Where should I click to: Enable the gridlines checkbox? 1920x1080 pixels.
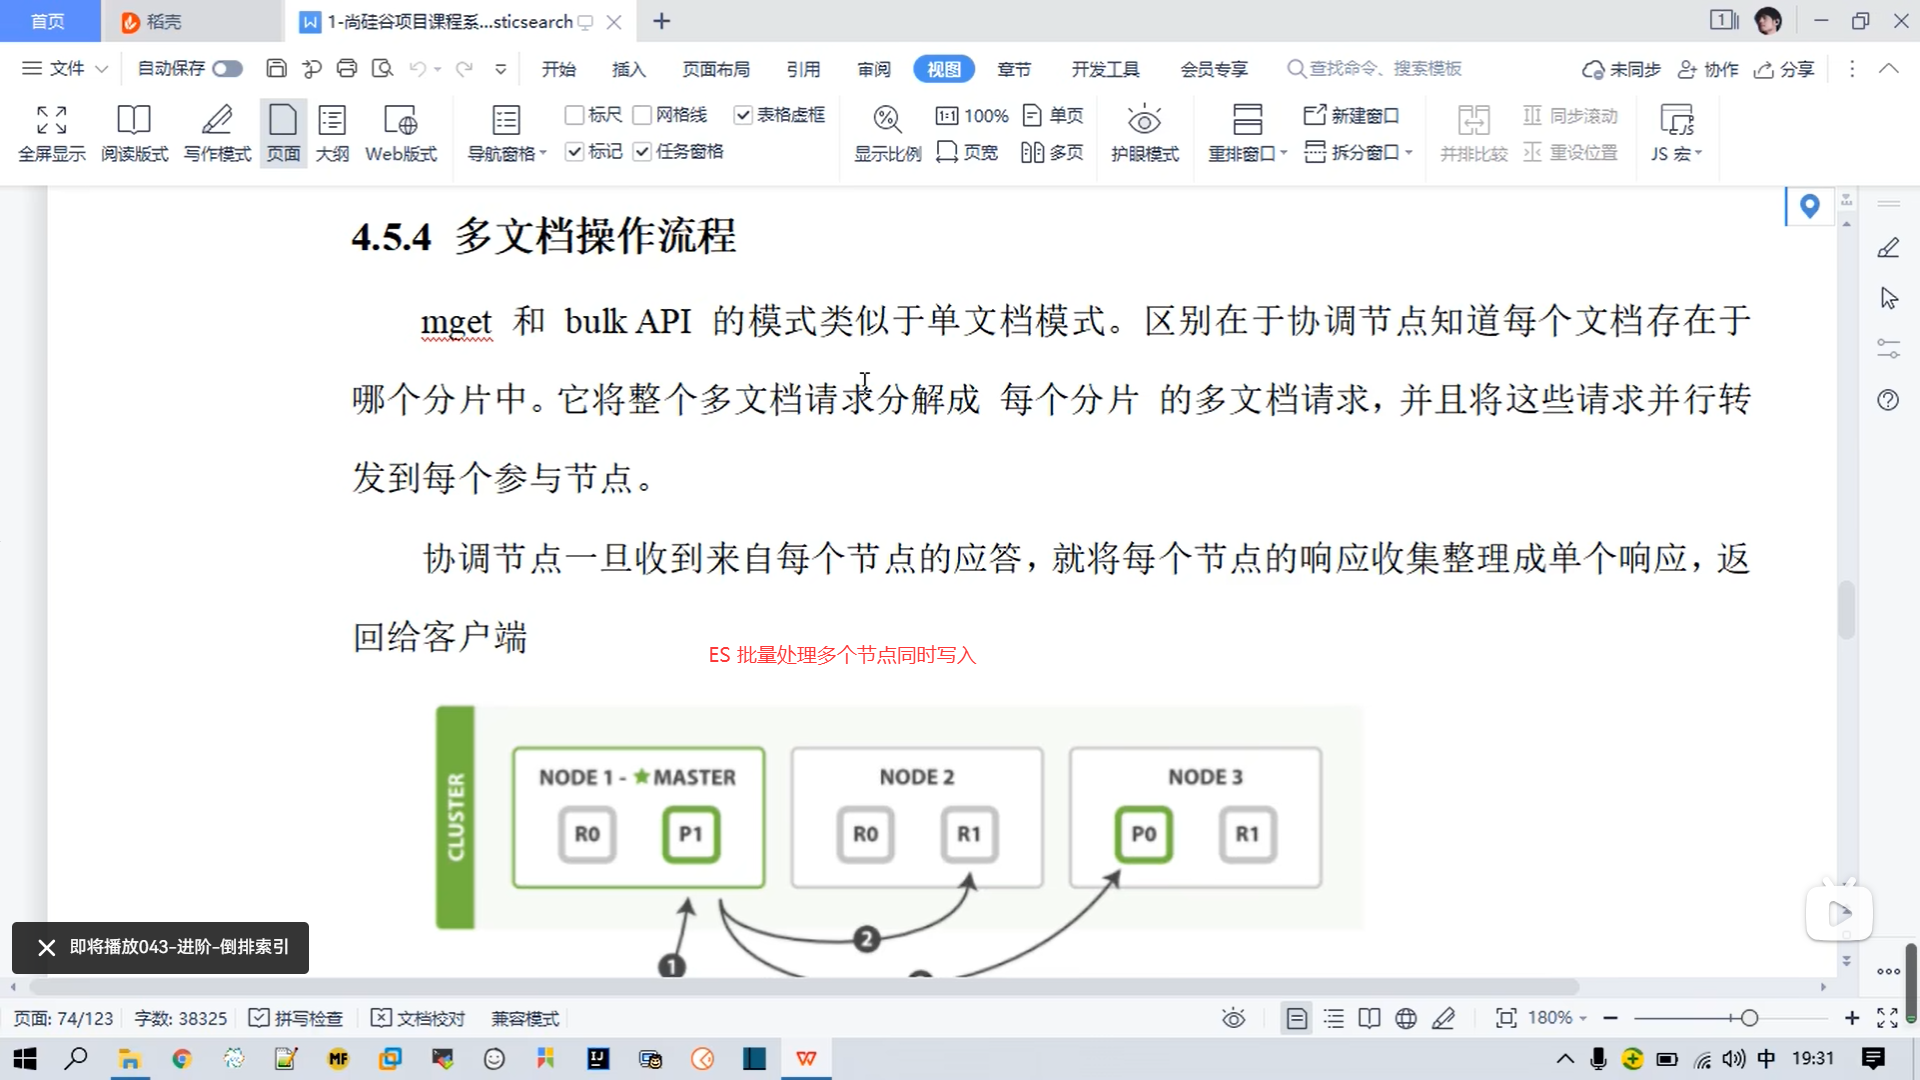tap(643, 115)
